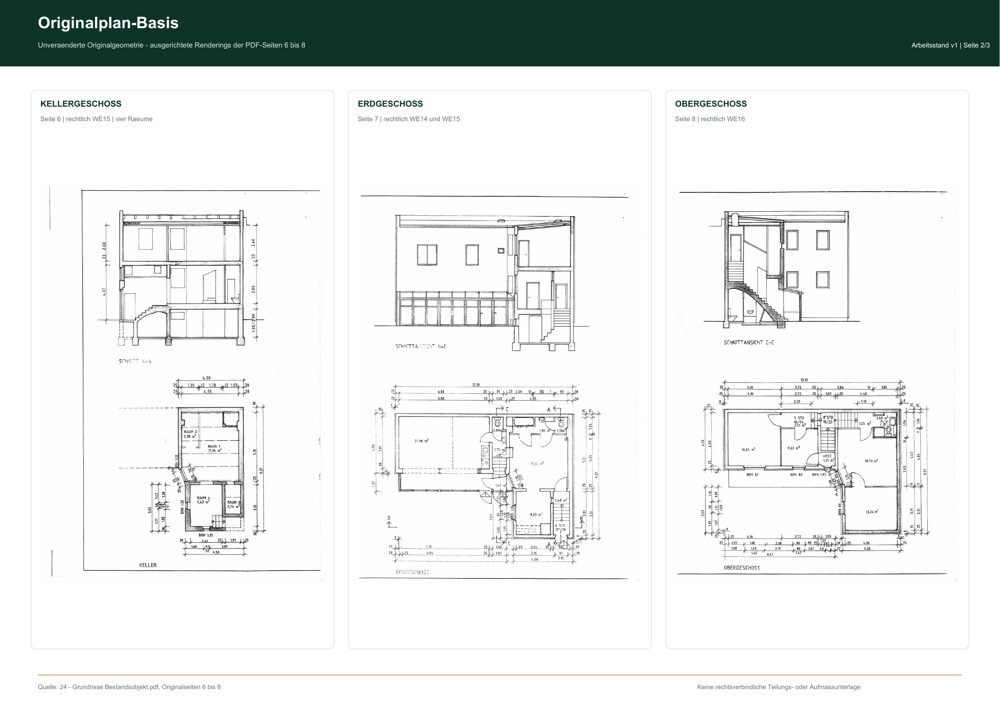This screenshot has width=1000, height=706.
Task: Select the KELLERGESCHOSS card heading
Action: click(81, 103)
